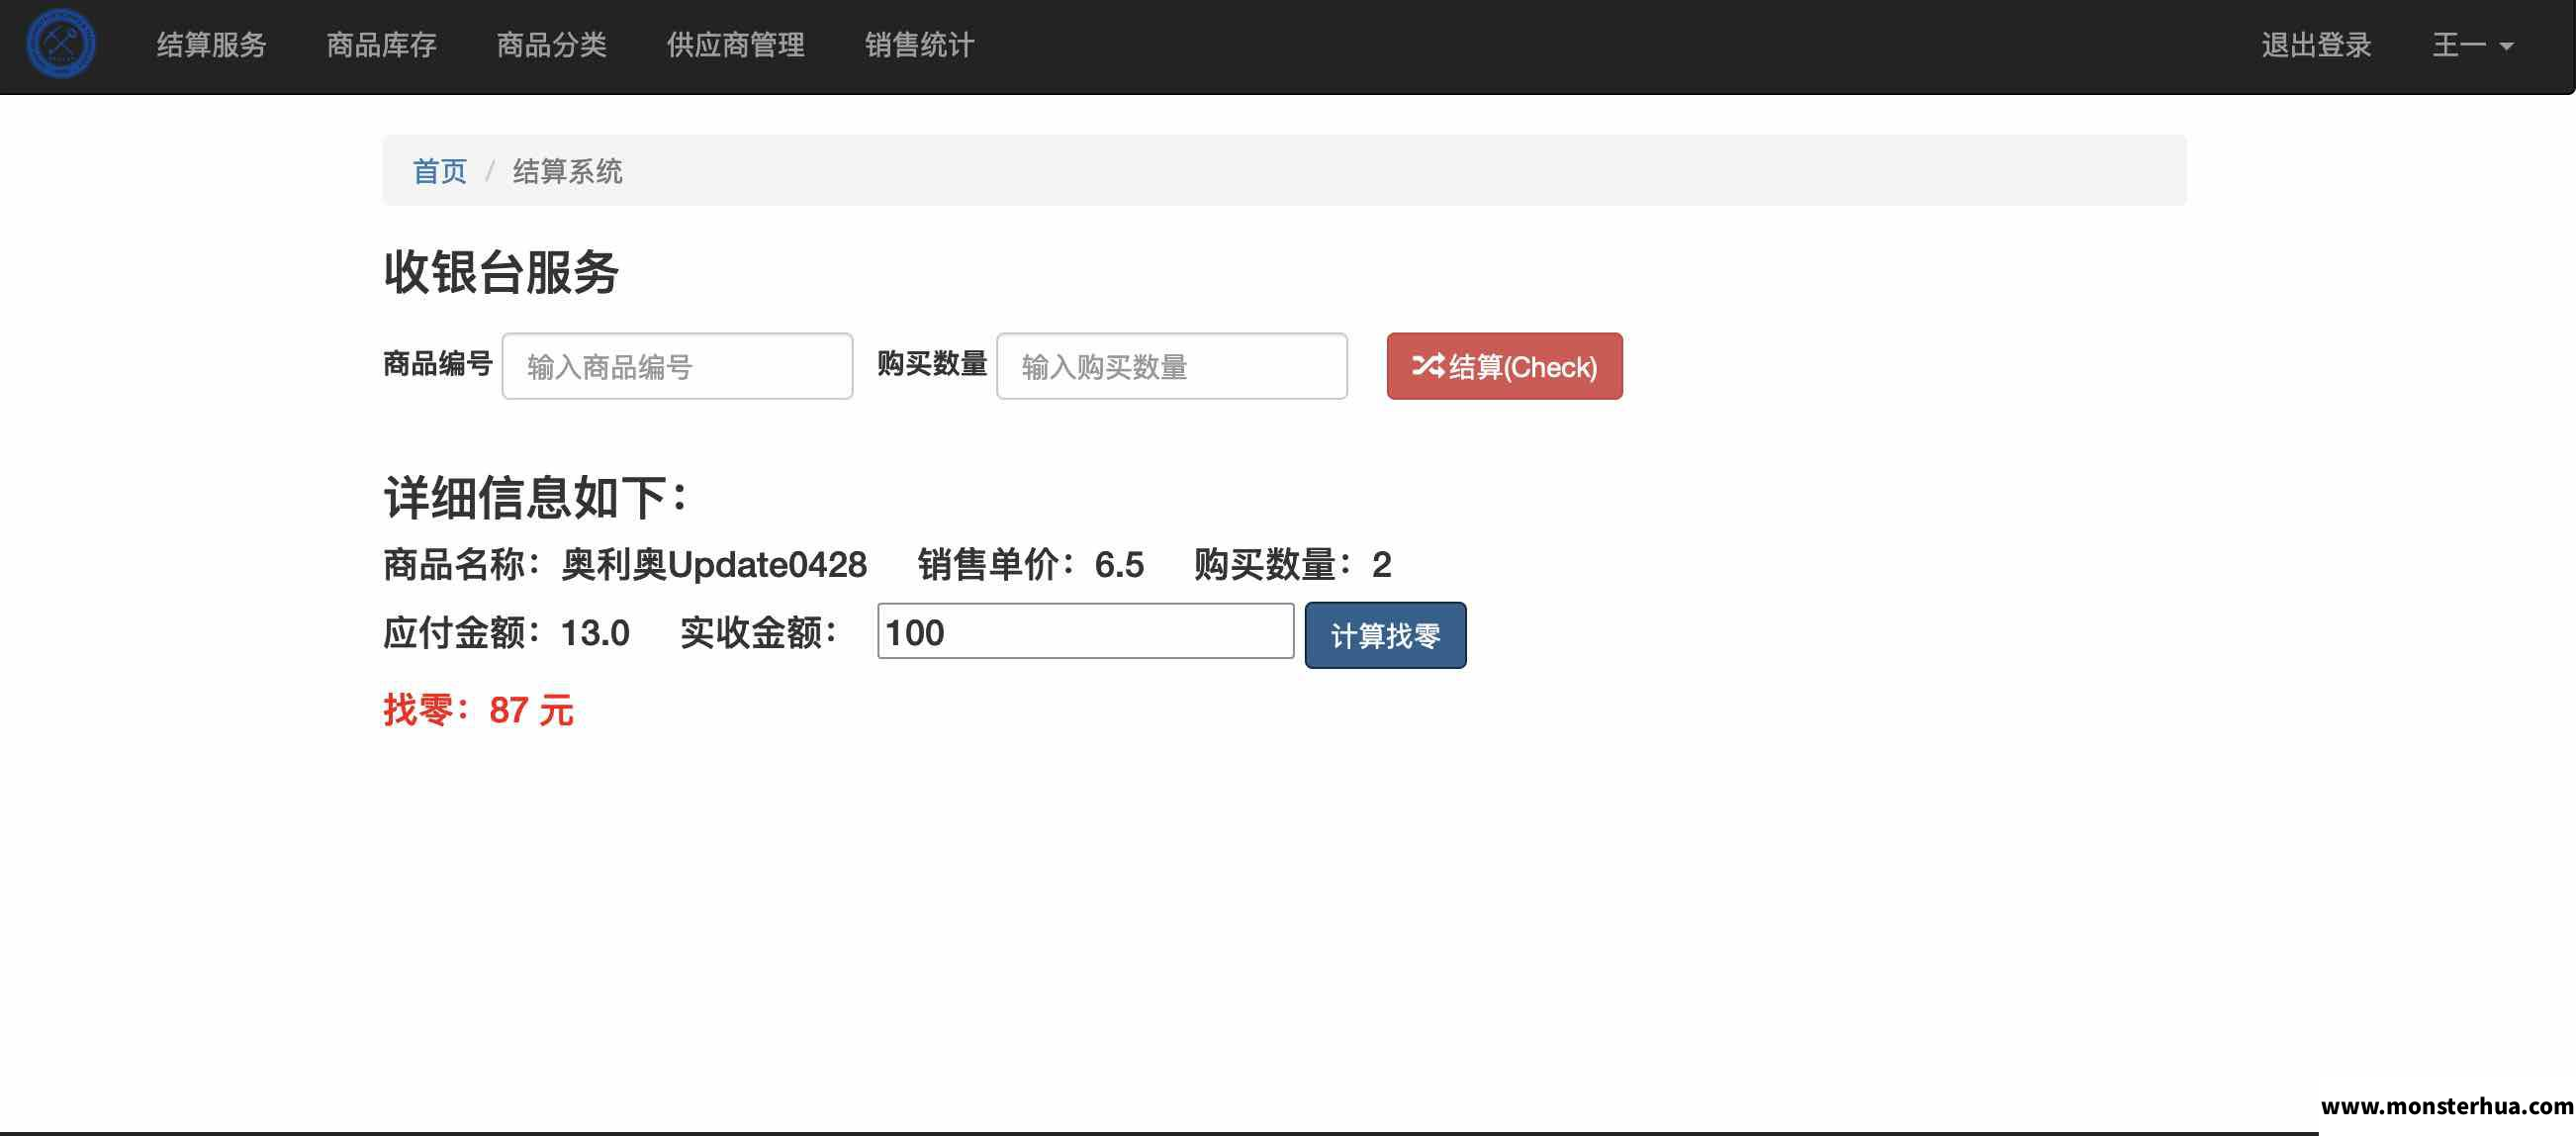The image size is (2576, 1136).
Task: Select the 结算系统 breadcrumb text
Action: 567,171
